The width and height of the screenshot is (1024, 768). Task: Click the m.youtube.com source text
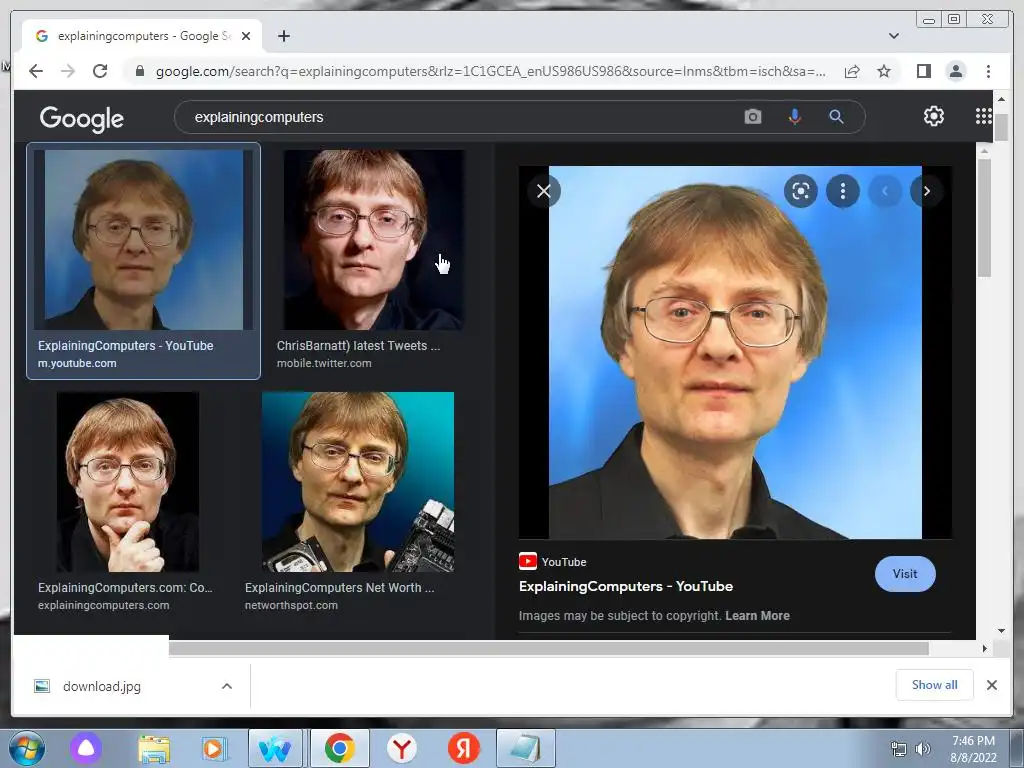point(77,363)
